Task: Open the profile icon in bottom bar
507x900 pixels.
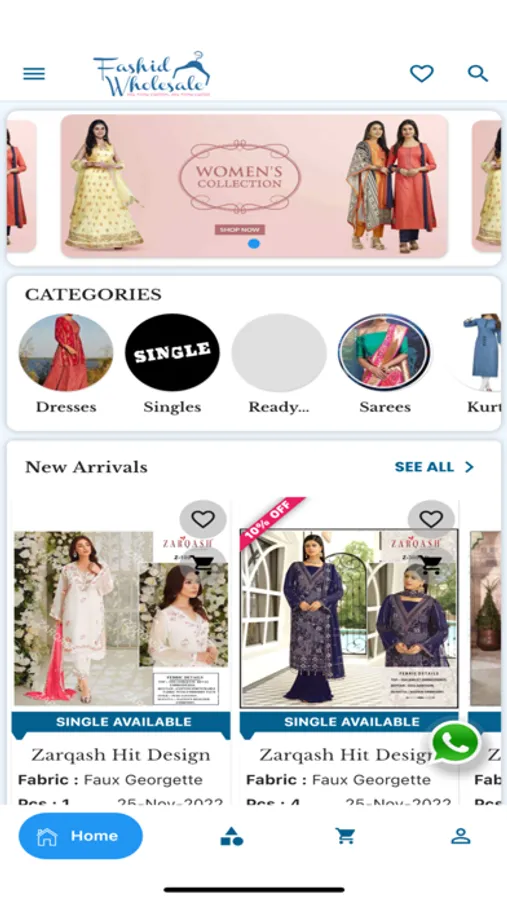Action: (460, 836)
